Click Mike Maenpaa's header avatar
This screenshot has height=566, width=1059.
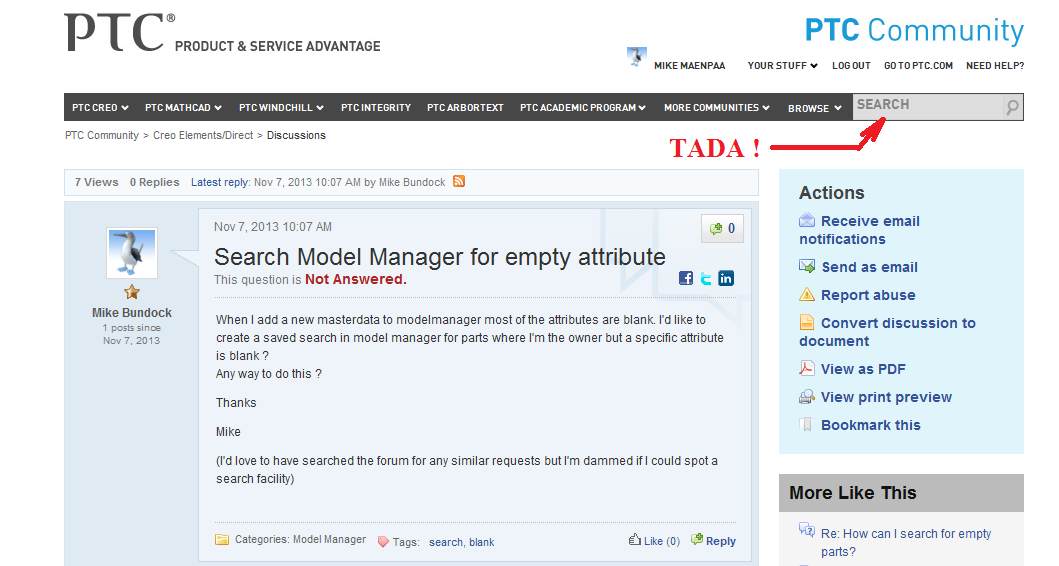click(636, 57)
